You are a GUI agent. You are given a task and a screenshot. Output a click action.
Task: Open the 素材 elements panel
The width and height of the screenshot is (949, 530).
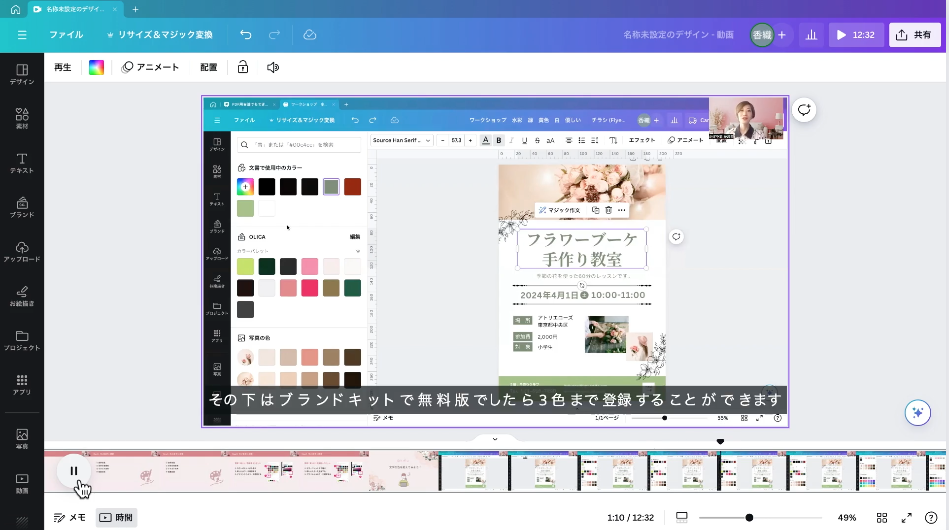(22, 119)
